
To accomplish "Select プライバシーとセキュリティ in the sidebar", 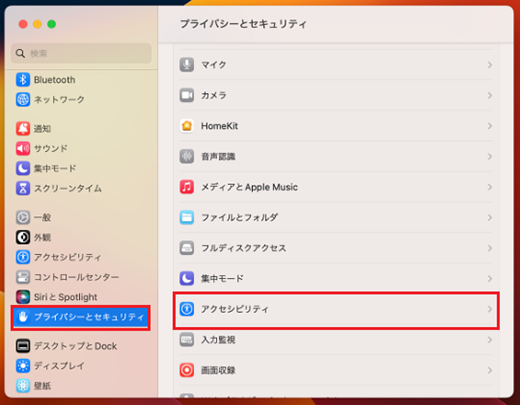I will click(81, 317).
